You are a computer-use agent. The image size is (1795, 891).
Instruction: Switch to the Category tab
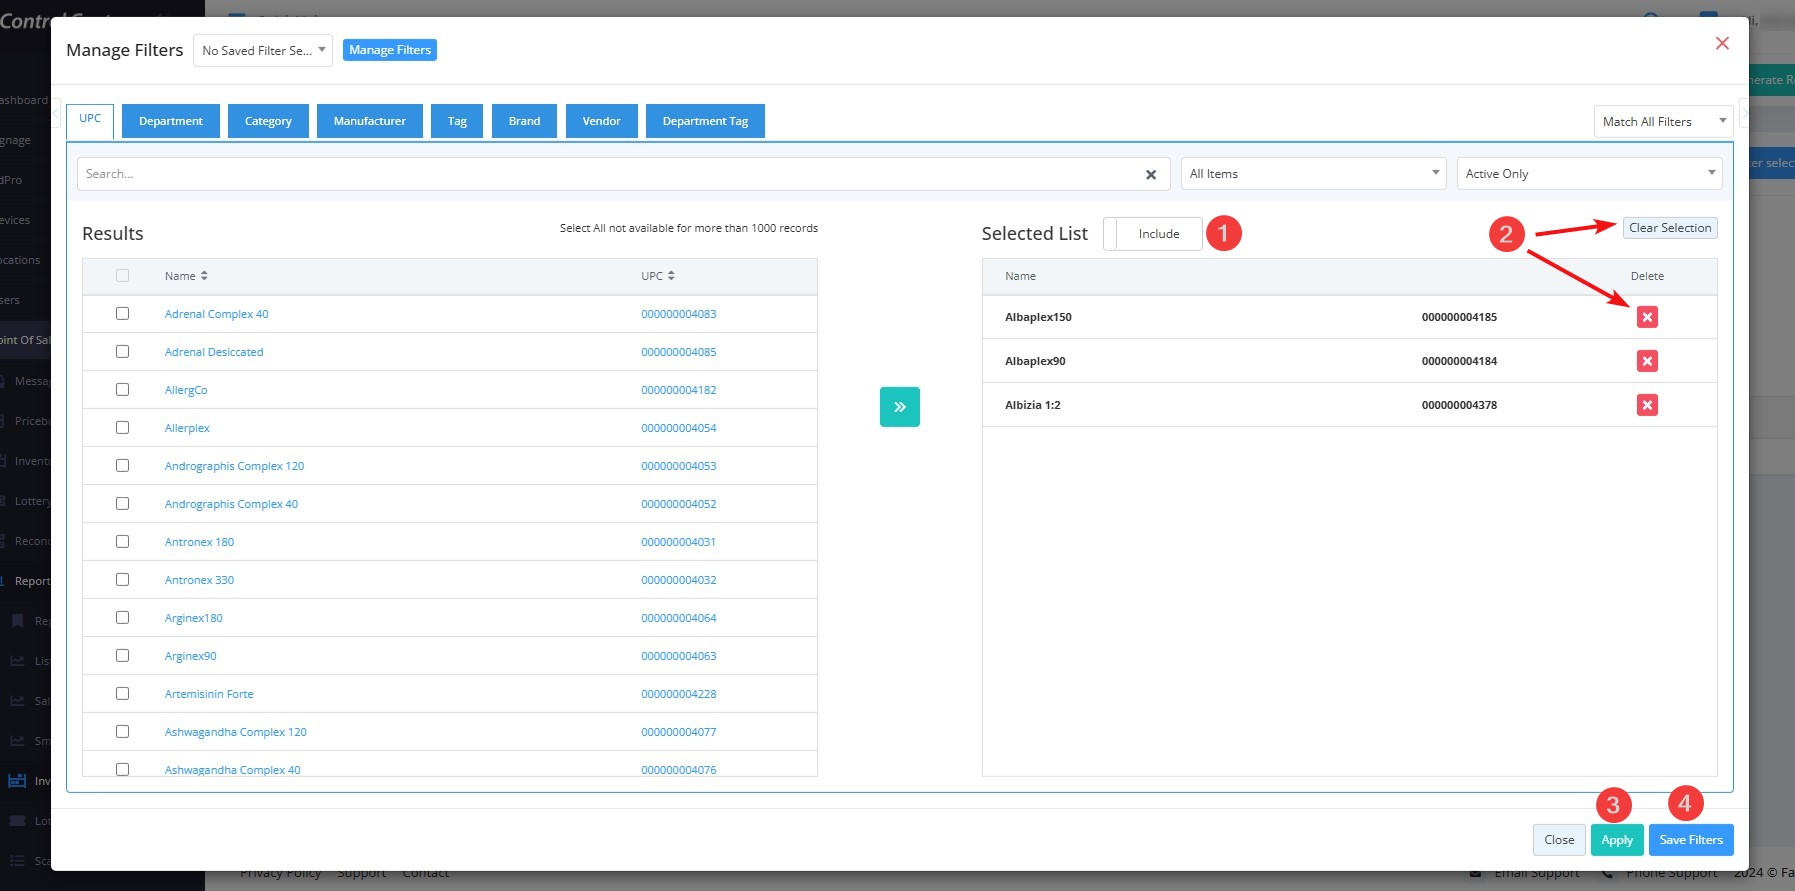coord(268,121)
